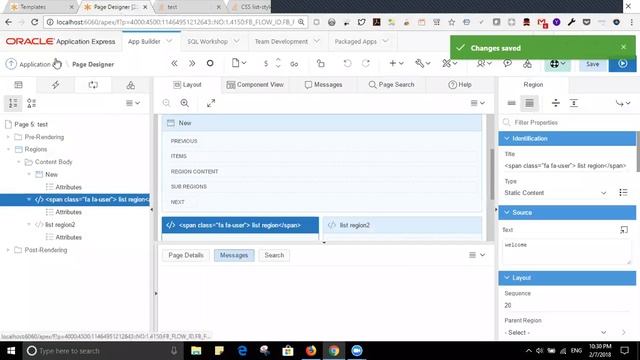Open the Rendering tree tab
Viewport: 640px width, 360px height.
[18, 85]
